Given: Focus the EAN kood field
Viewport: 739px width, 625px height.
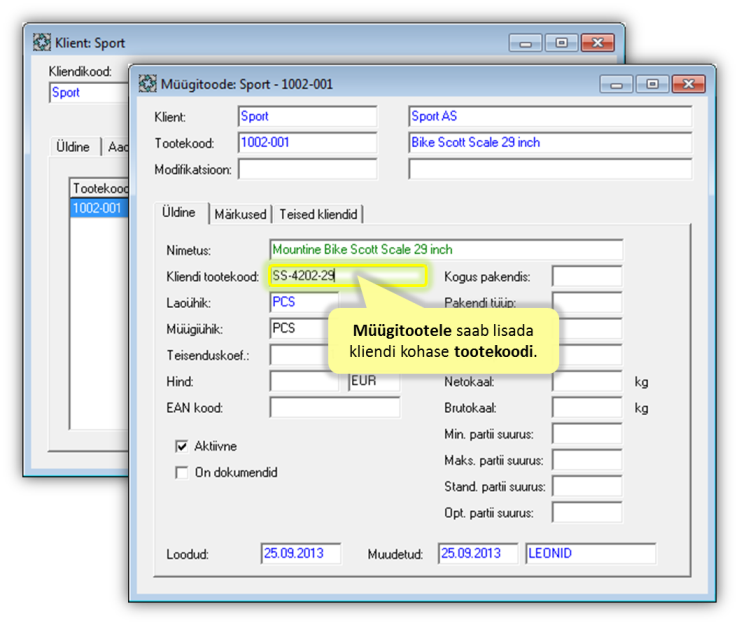Looking at the screenshot, I should 335,408.
